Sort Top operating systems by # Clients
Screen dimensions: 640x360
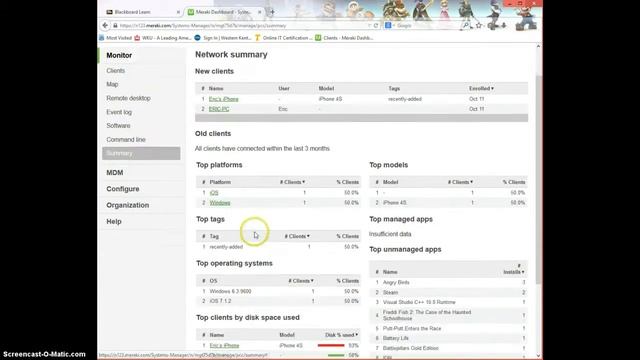(301, 281)
